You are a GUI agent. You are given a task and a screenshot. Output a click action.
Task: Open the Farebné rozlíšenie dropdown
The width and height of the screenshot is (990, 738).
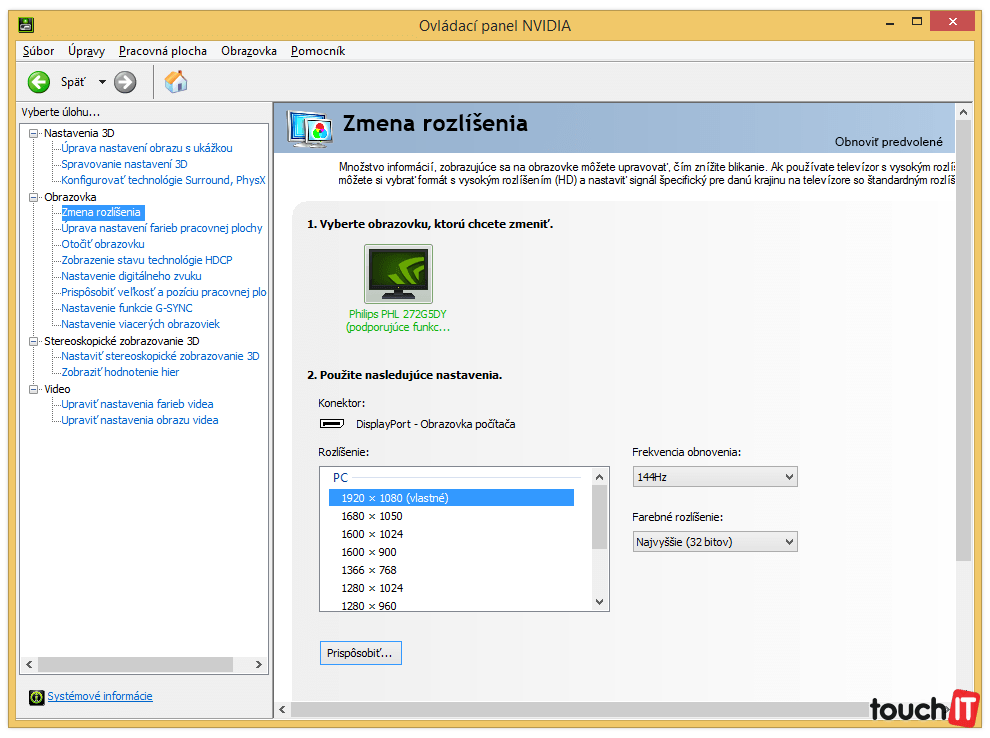tap(714, 542)
